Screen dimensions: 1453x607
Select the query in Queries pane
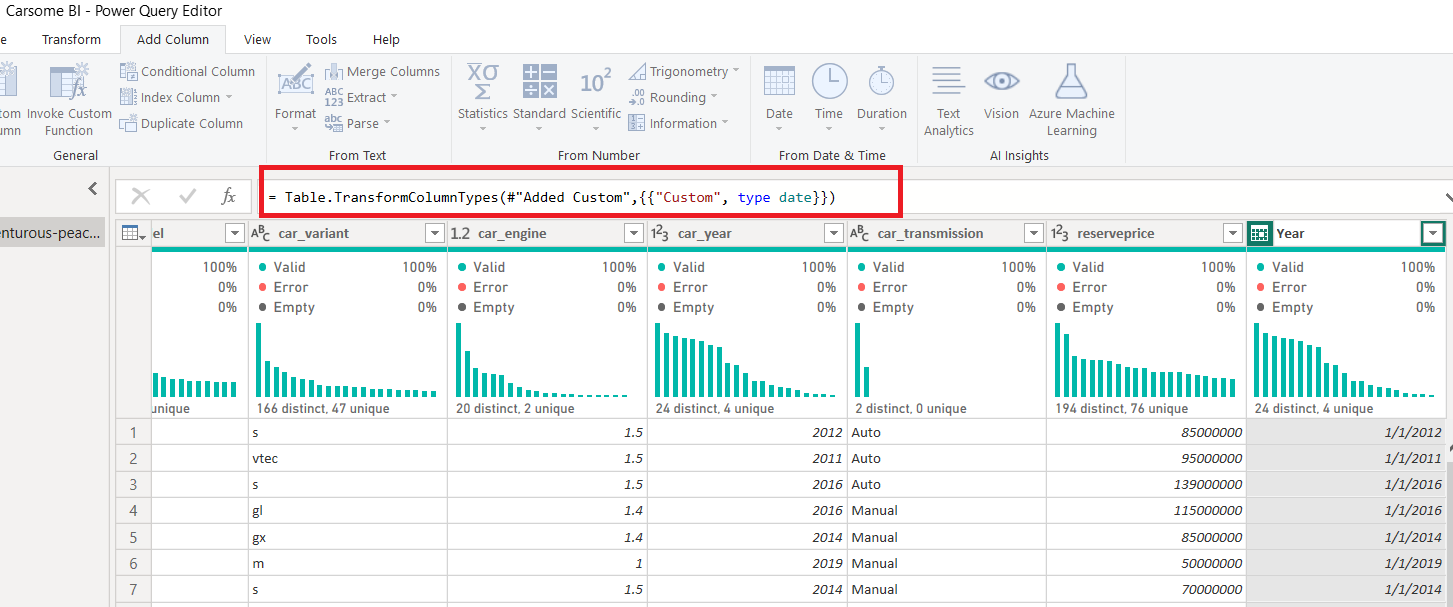51,233
